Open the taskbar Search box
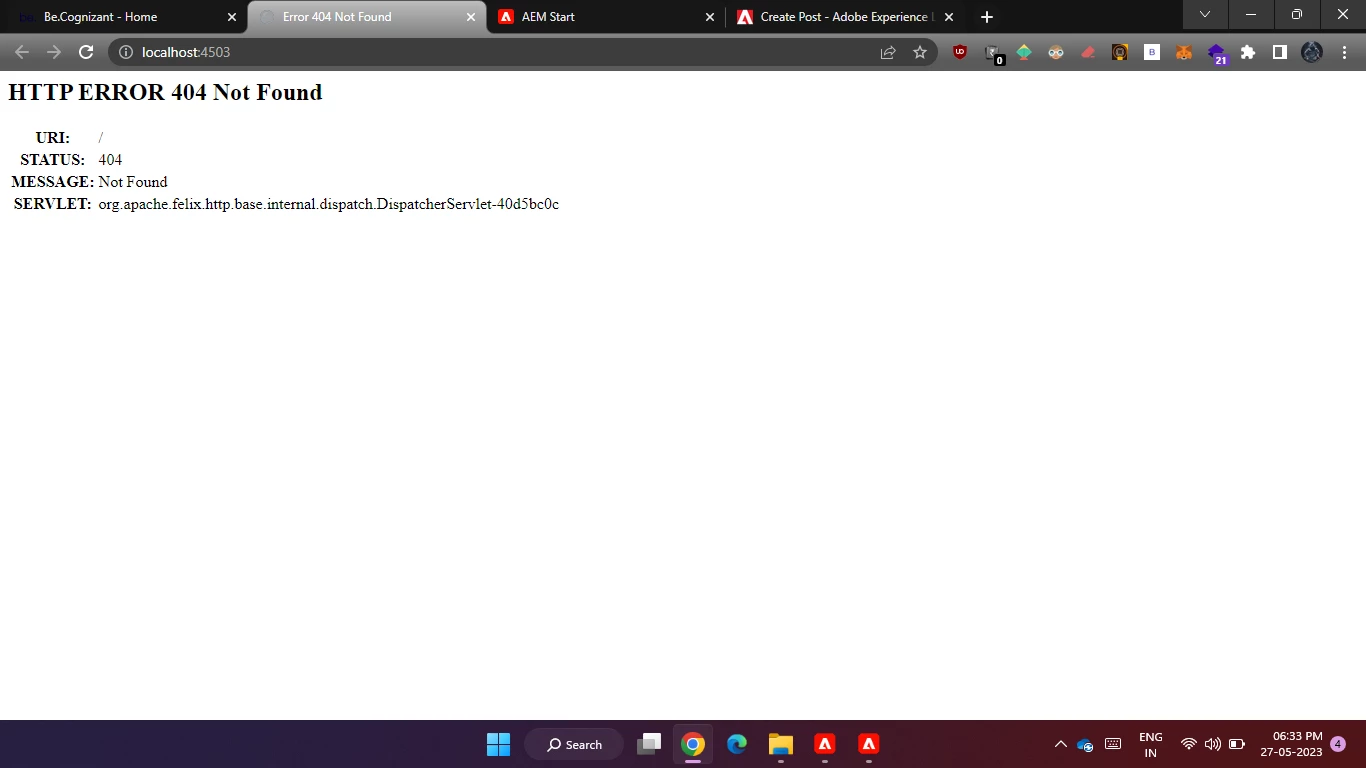The image size is (1366, 768). pyautogui.click(x=574, y=744)
